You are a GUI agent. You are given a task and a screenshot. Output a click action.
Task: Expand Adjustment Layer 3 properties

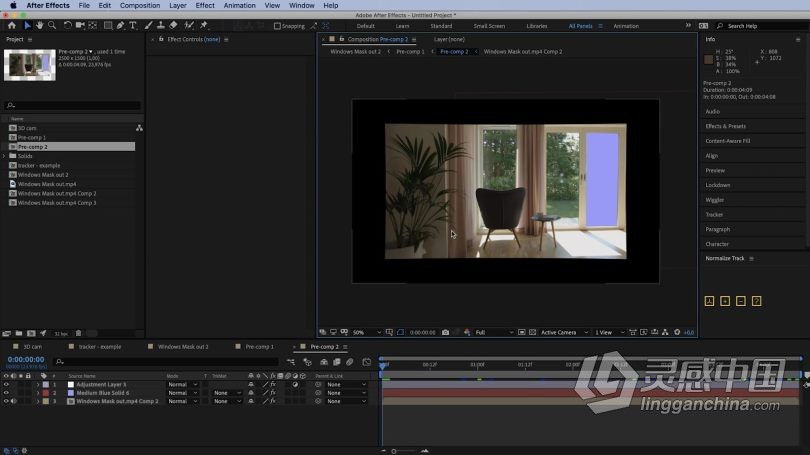click(x=38, y=384)
